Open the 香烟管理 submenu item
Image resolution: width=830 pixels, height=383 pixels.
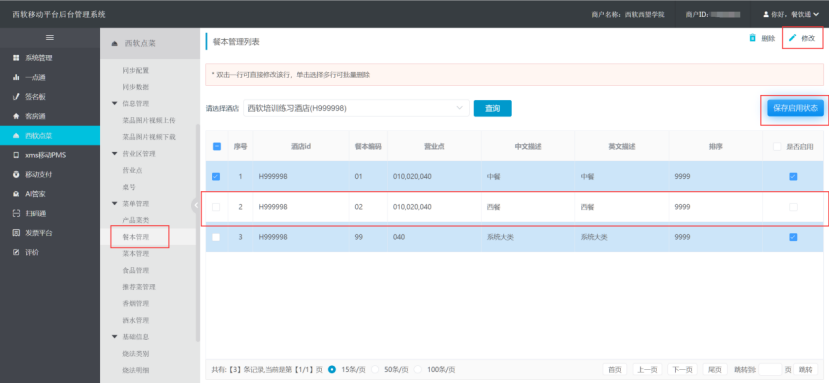[x=136, y=304]
